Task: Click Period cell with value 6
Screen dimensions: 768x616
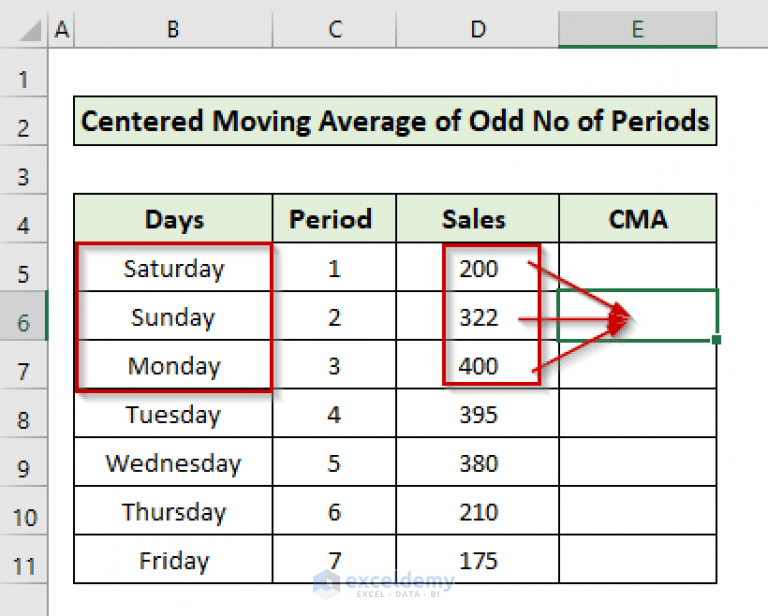Action: point(334,510)
